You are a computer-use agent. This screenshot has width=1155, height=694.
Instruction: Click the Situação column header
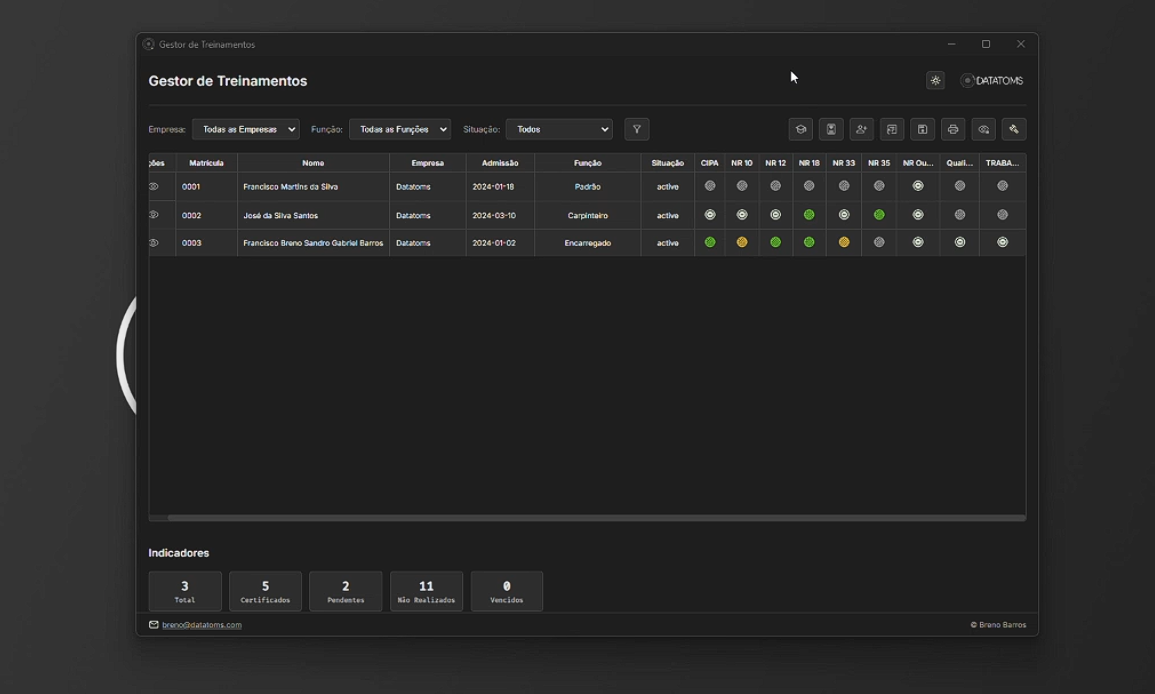point(667,163)
